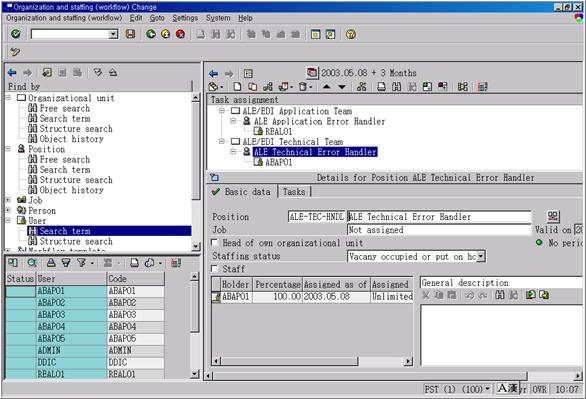Expand the Person node in Find by
This screenshot has width=586, height=399.
8,210
